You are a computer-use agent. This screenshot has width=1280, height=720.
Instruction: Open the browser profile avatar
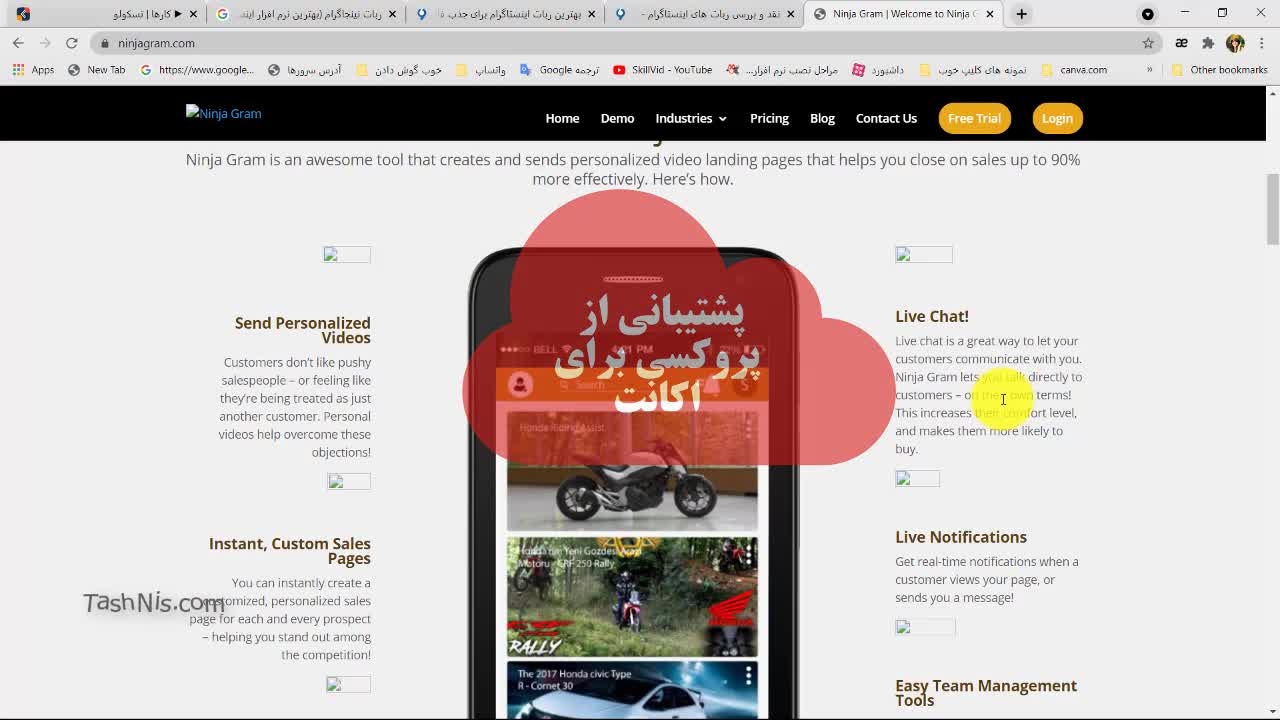click(1235, 43)
